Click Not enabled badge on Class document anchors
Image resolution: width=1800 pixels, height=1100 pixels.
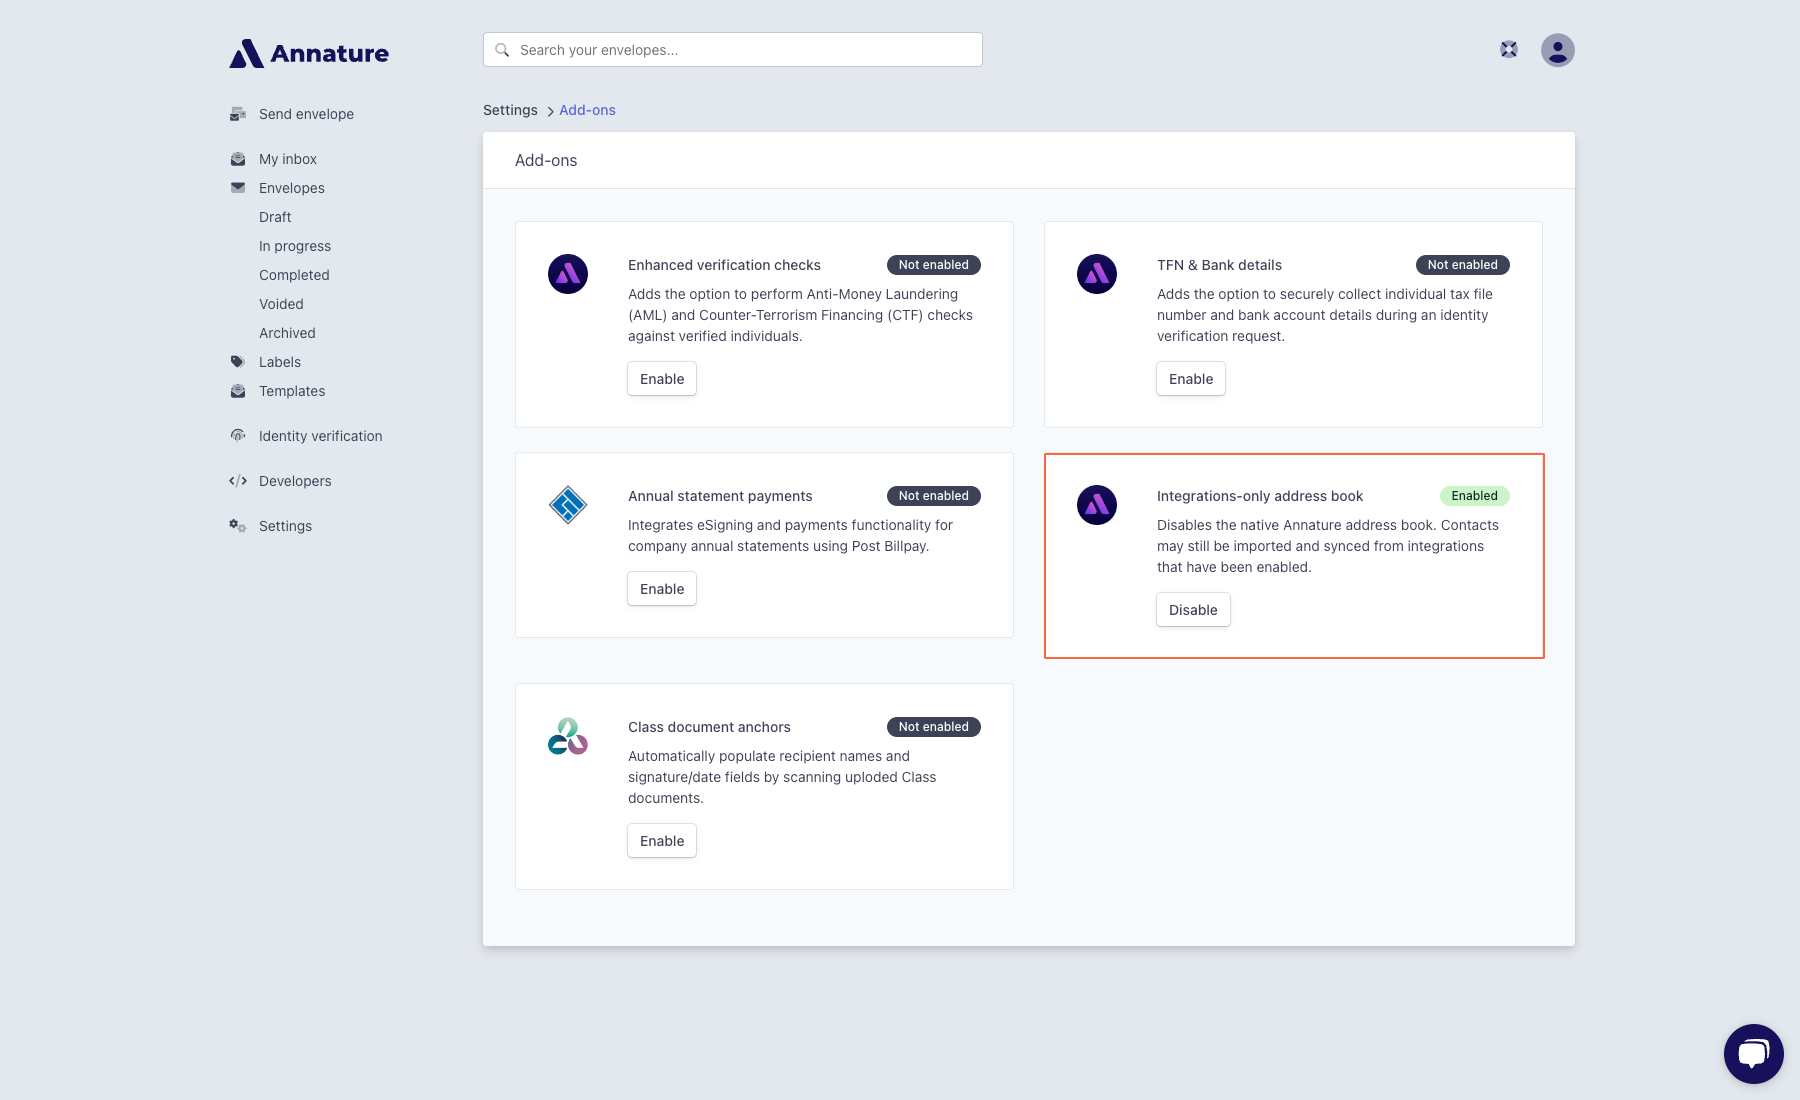934,727
